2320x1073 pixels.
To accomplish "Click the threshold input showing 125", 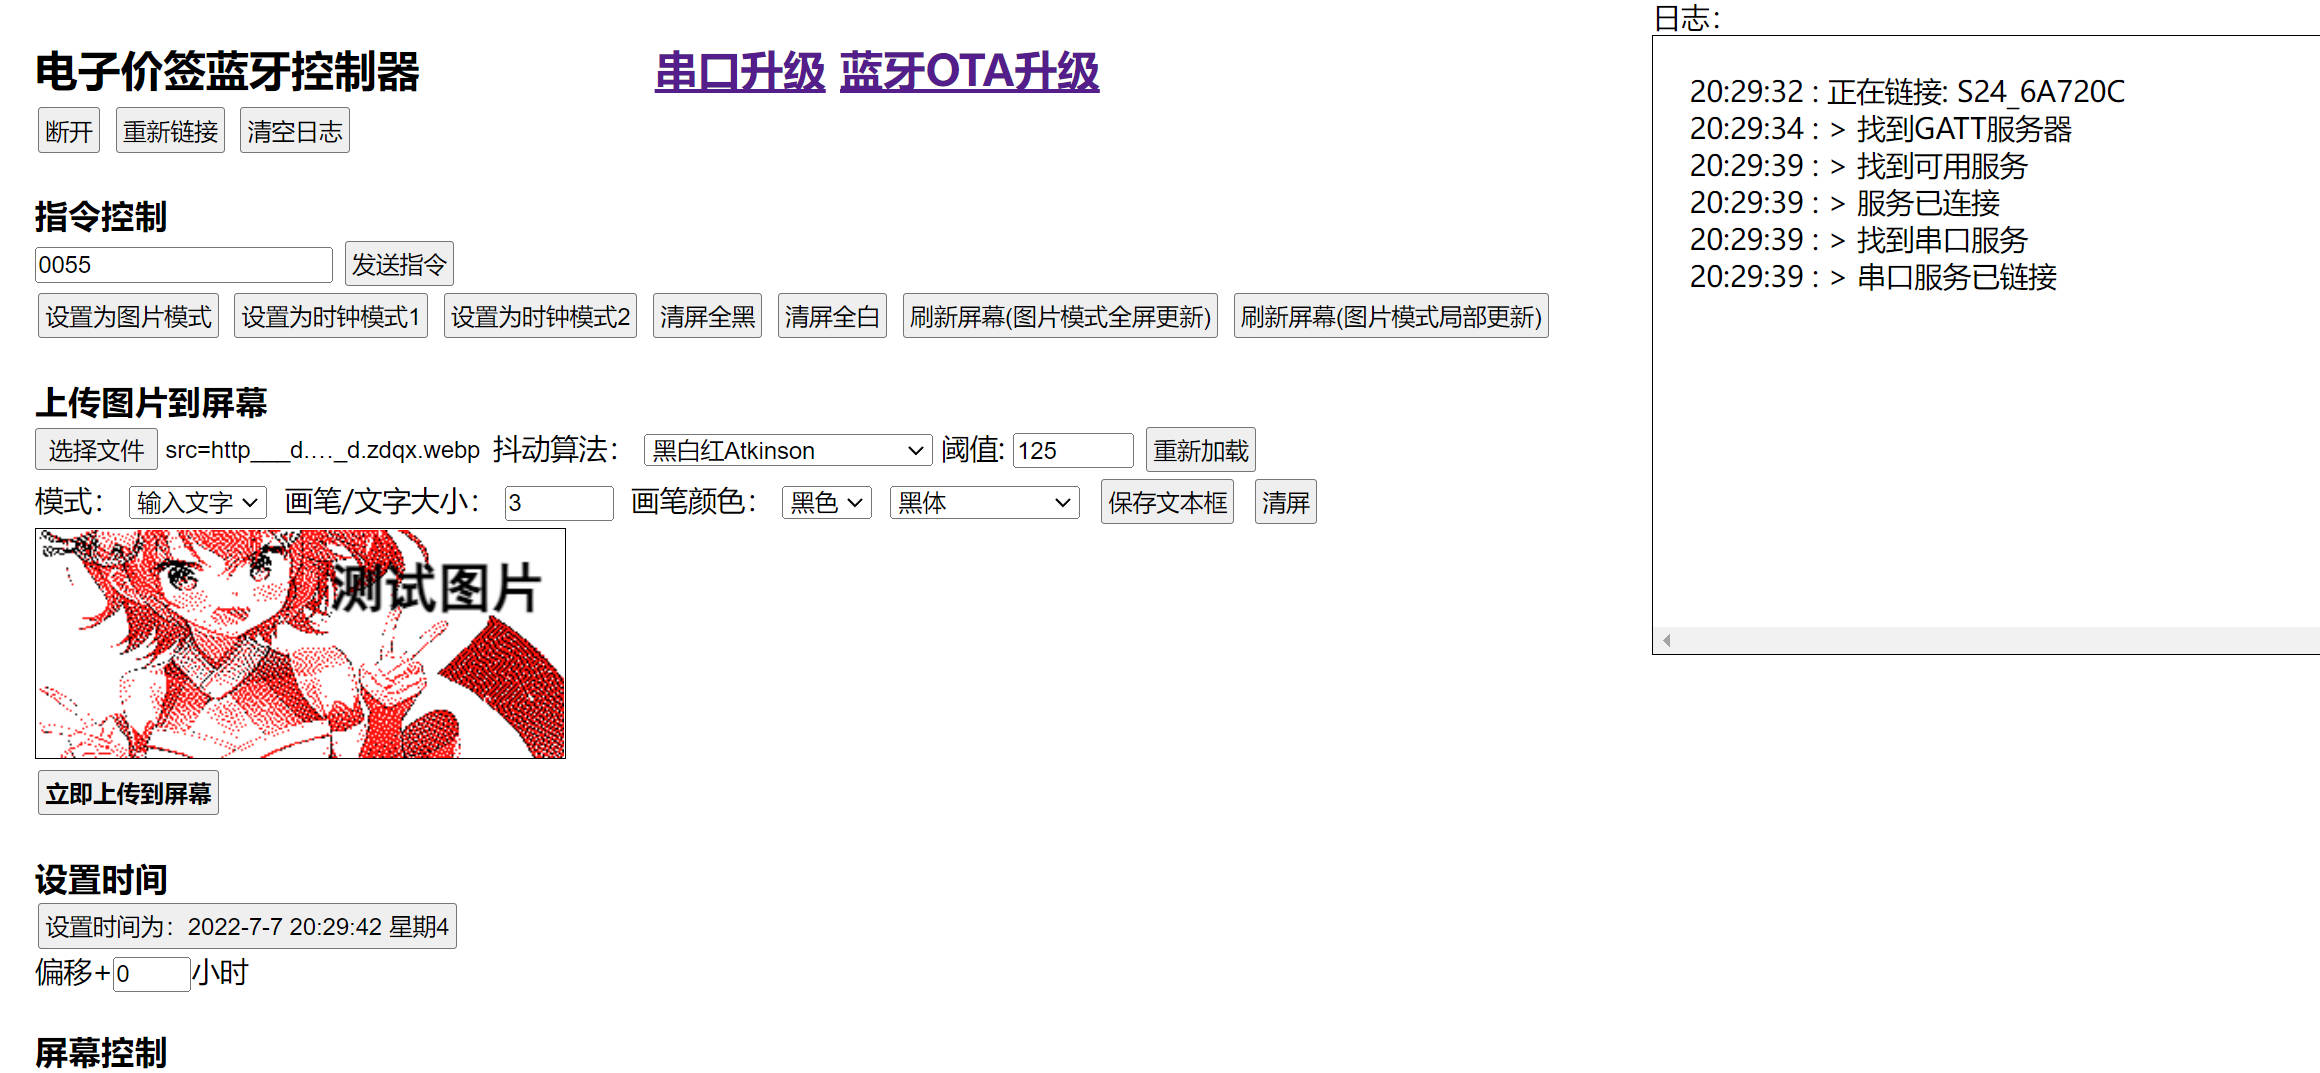I will click(x=1071, y=450).
